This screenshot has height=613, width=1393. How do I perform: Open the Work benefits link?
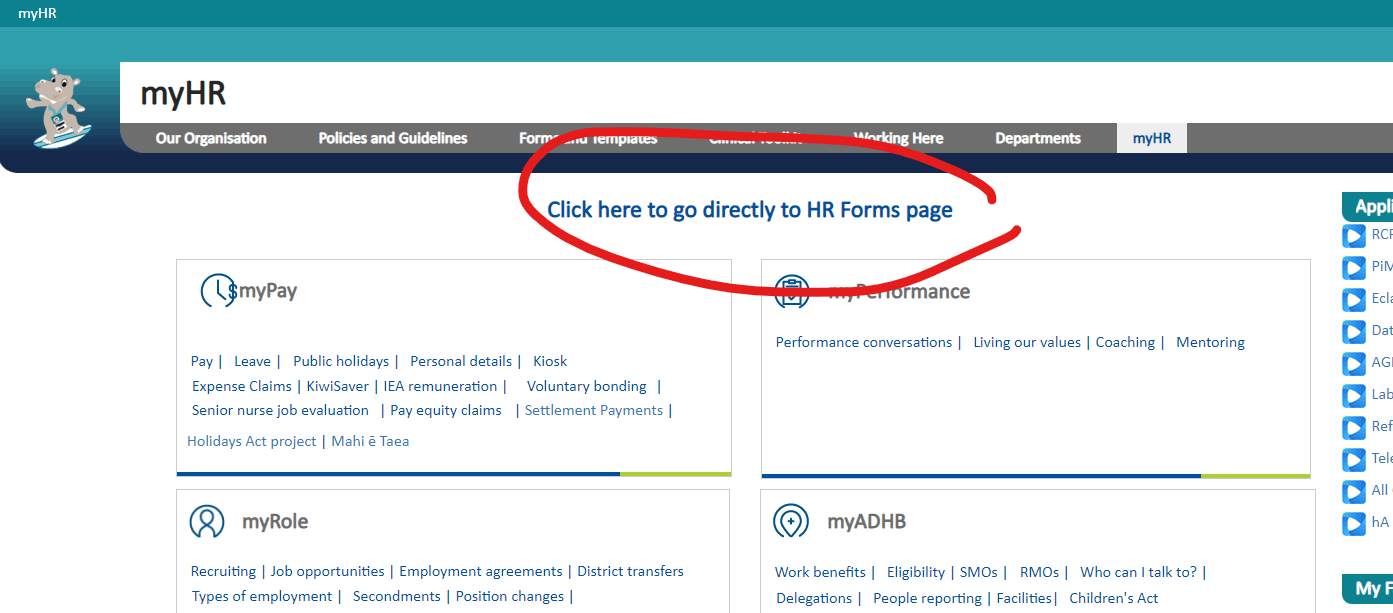coord(820,572)
